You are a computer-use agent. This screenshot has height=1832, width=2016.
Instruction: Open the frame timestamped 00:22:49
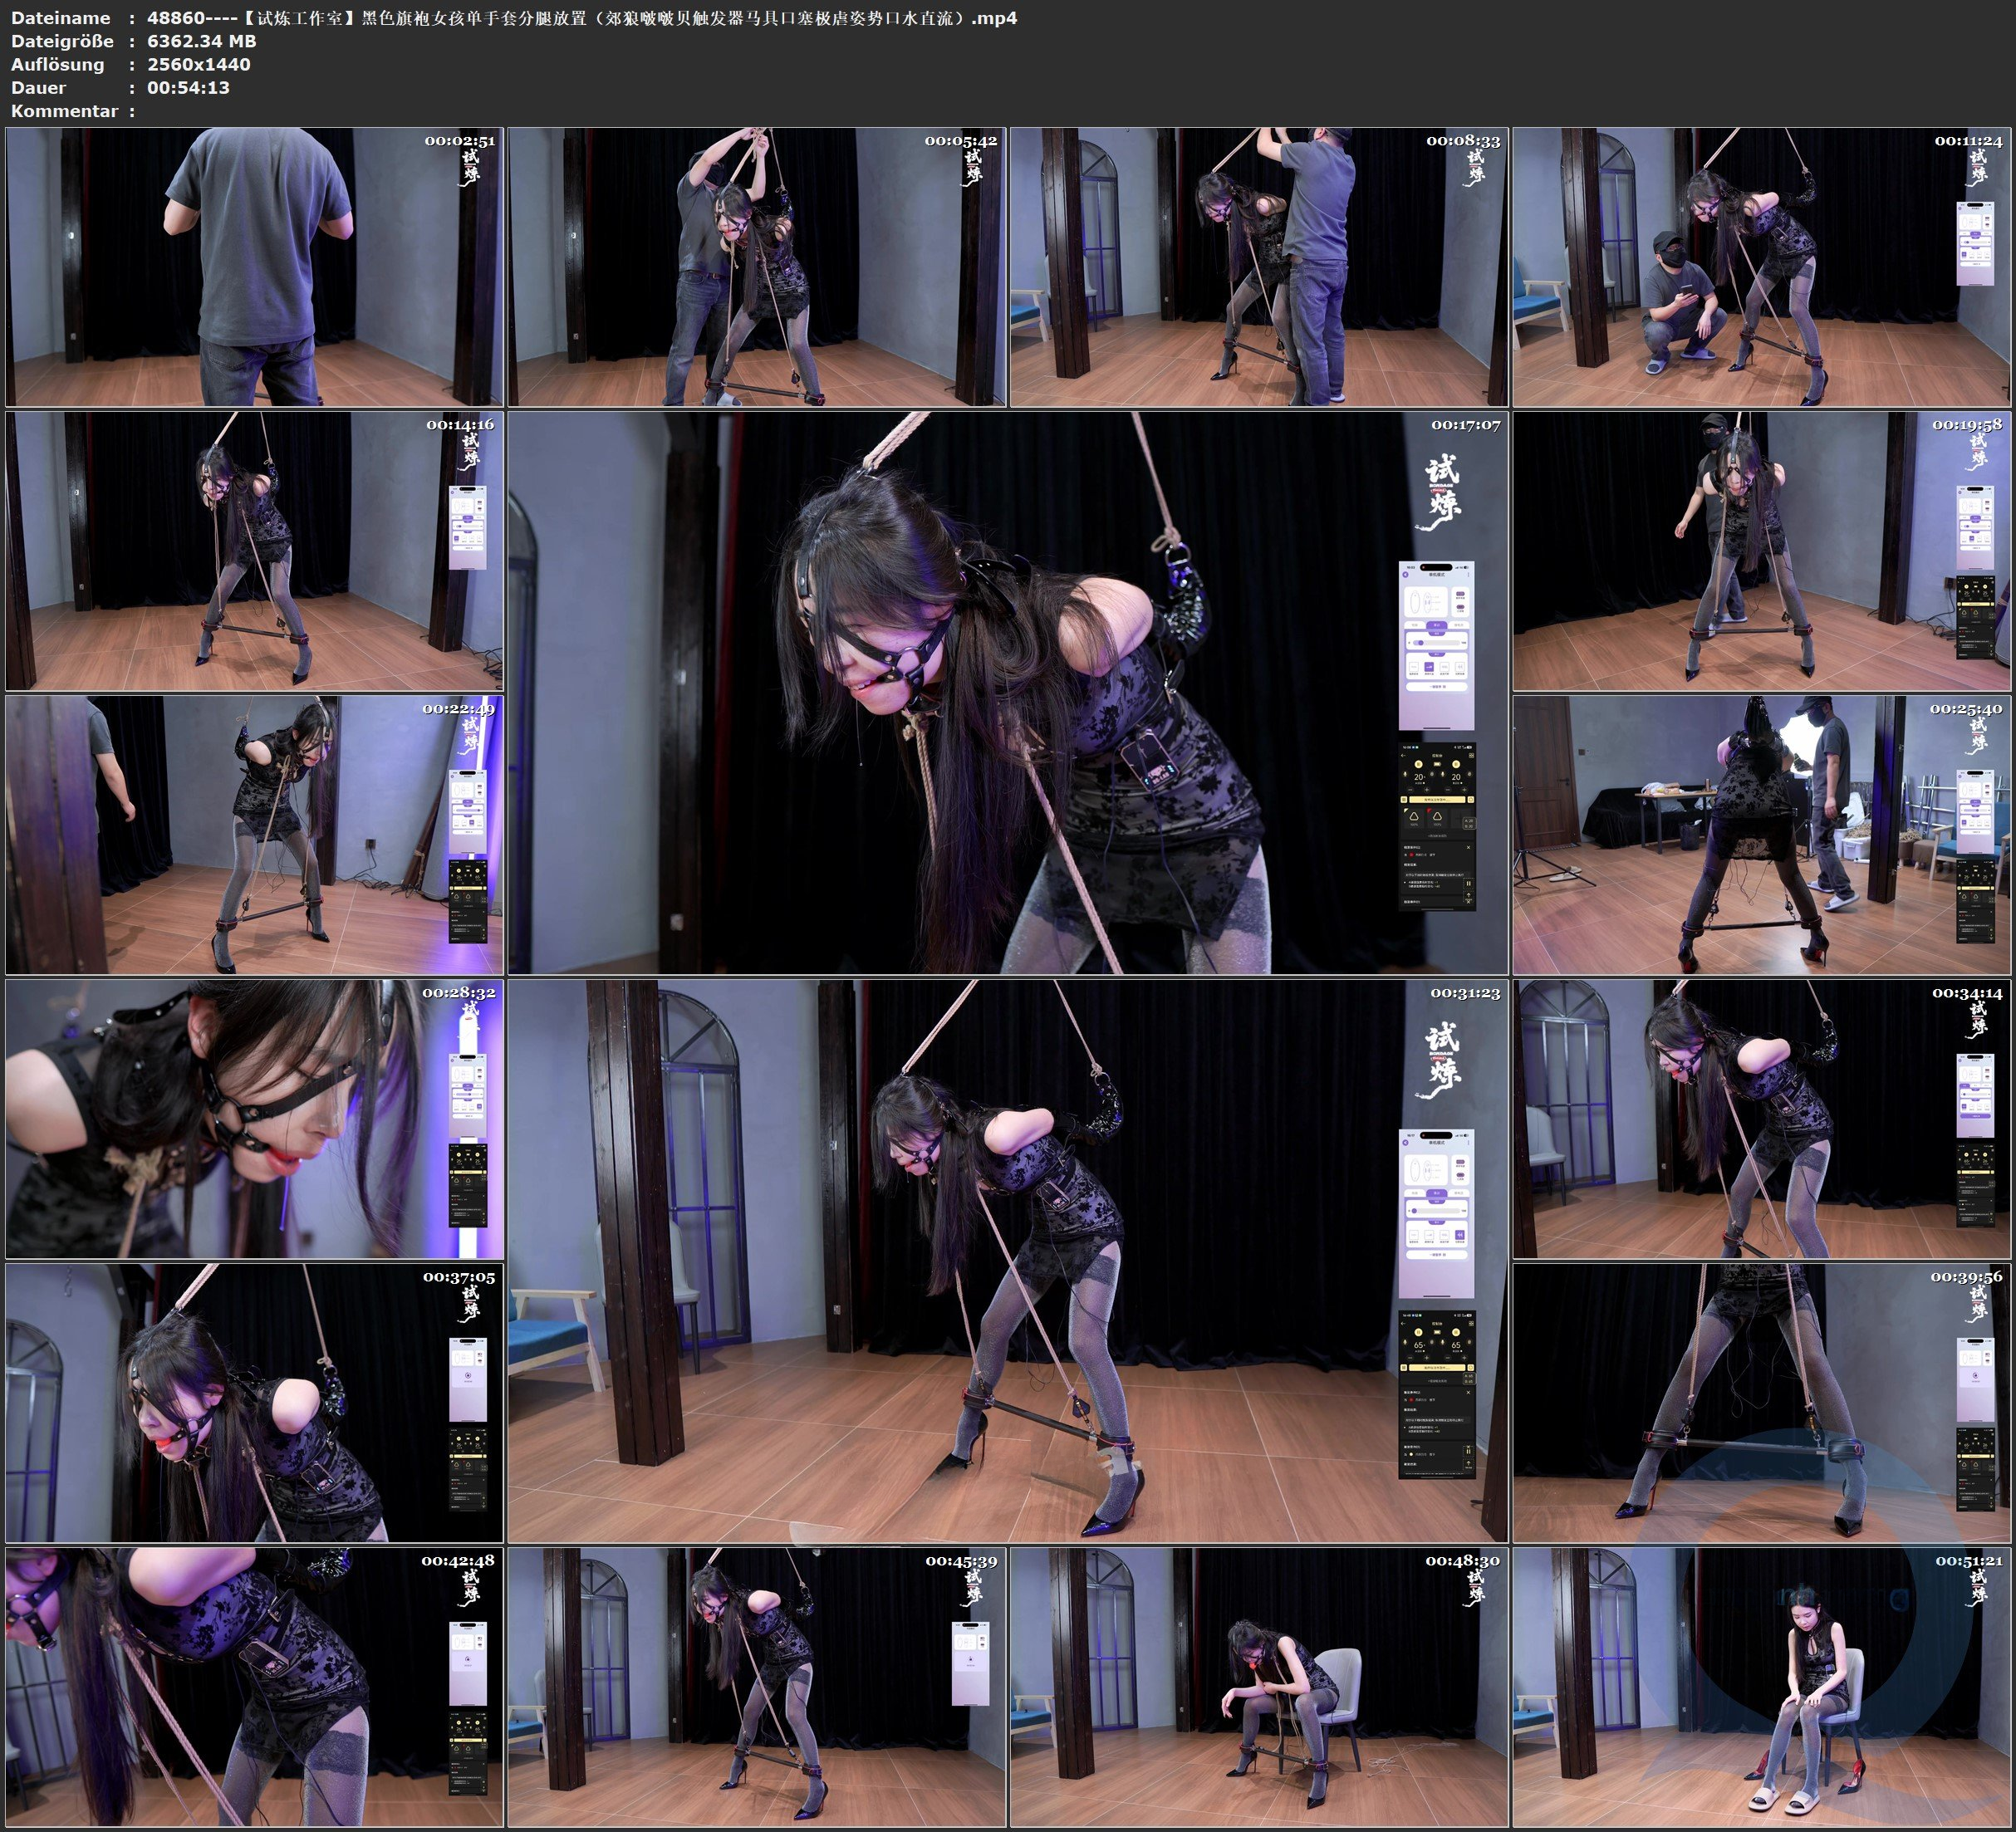254,835
